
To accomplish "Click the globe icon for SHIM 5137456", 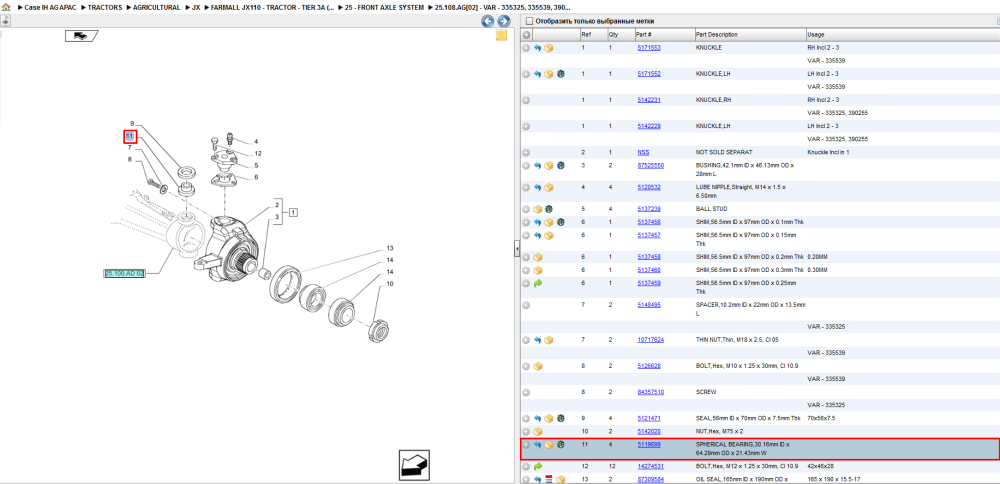I will [560, 222].
